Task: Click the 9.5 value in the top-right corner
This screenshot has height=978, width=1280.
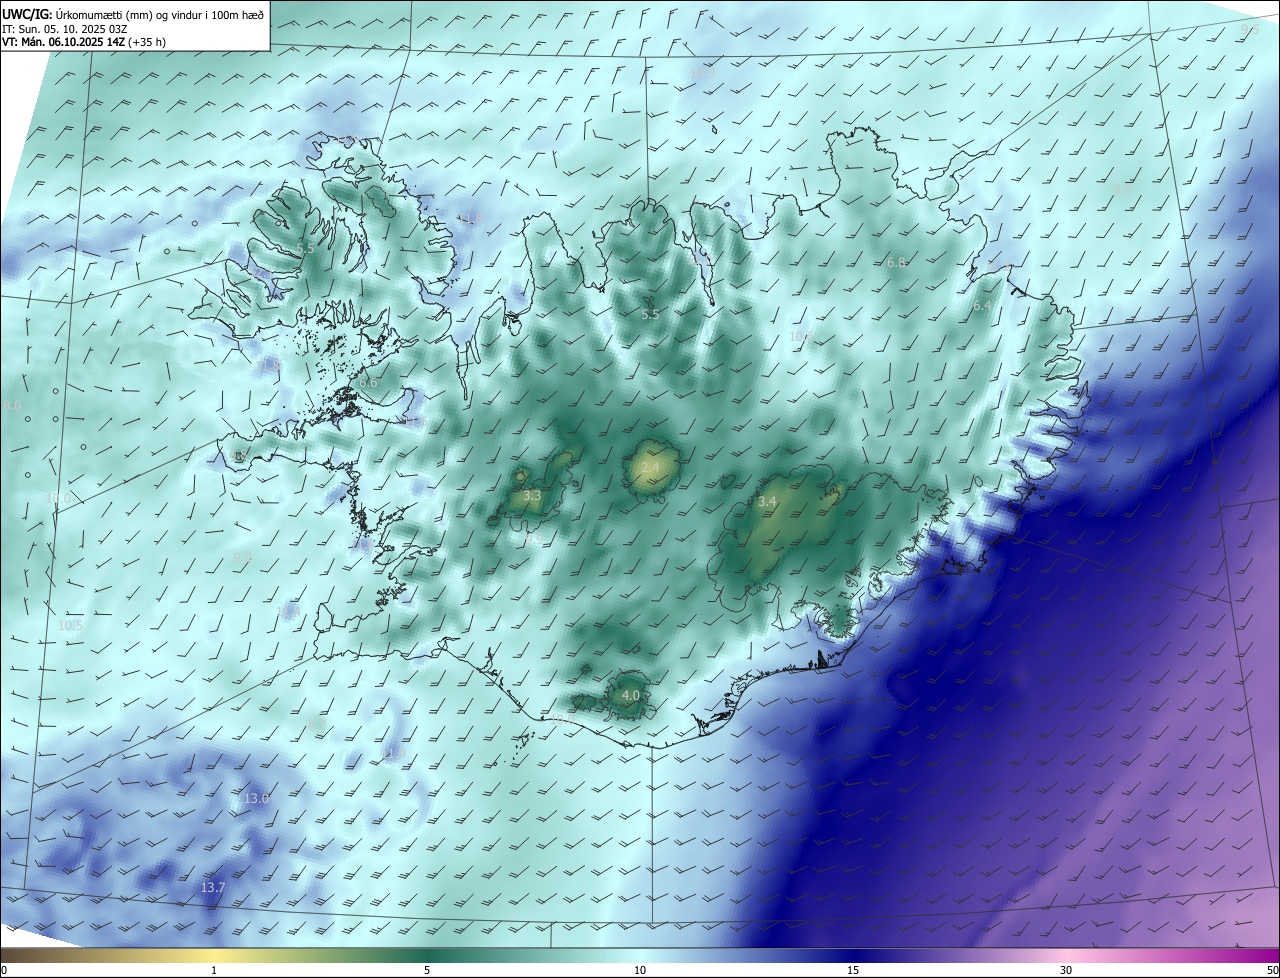Action: (1250, 30)
